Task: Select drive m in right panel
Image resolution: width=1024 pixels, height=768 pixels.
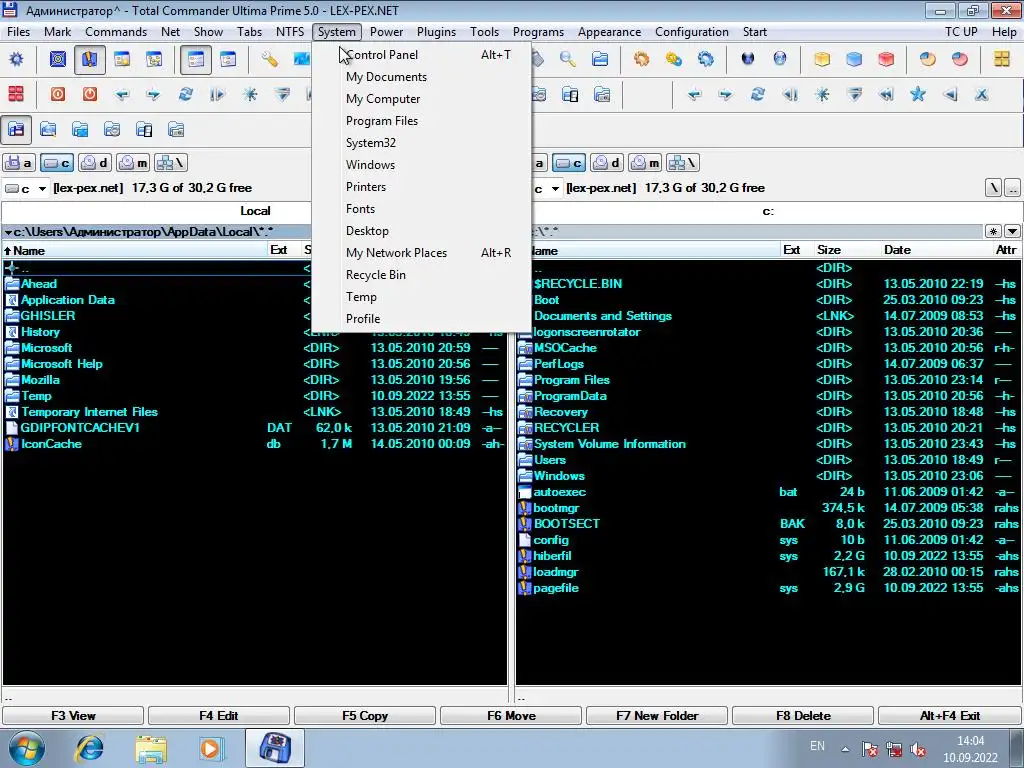Action: pos(645,163)
